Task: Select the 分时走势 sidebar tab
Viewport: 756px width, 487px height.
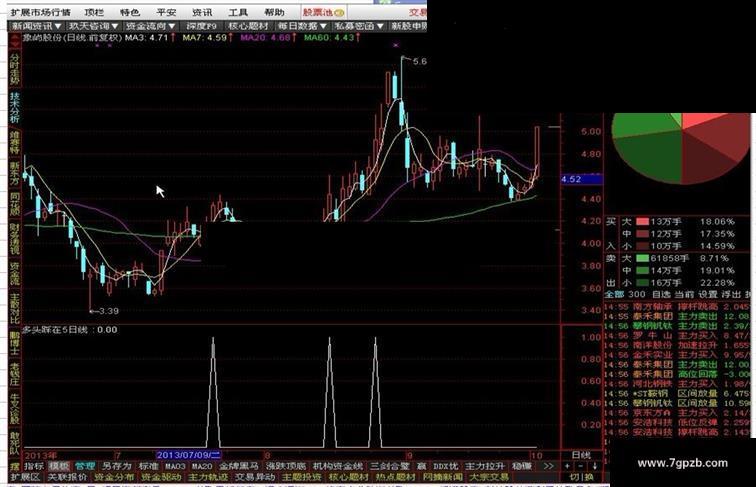Action: [x=14, y=68]
